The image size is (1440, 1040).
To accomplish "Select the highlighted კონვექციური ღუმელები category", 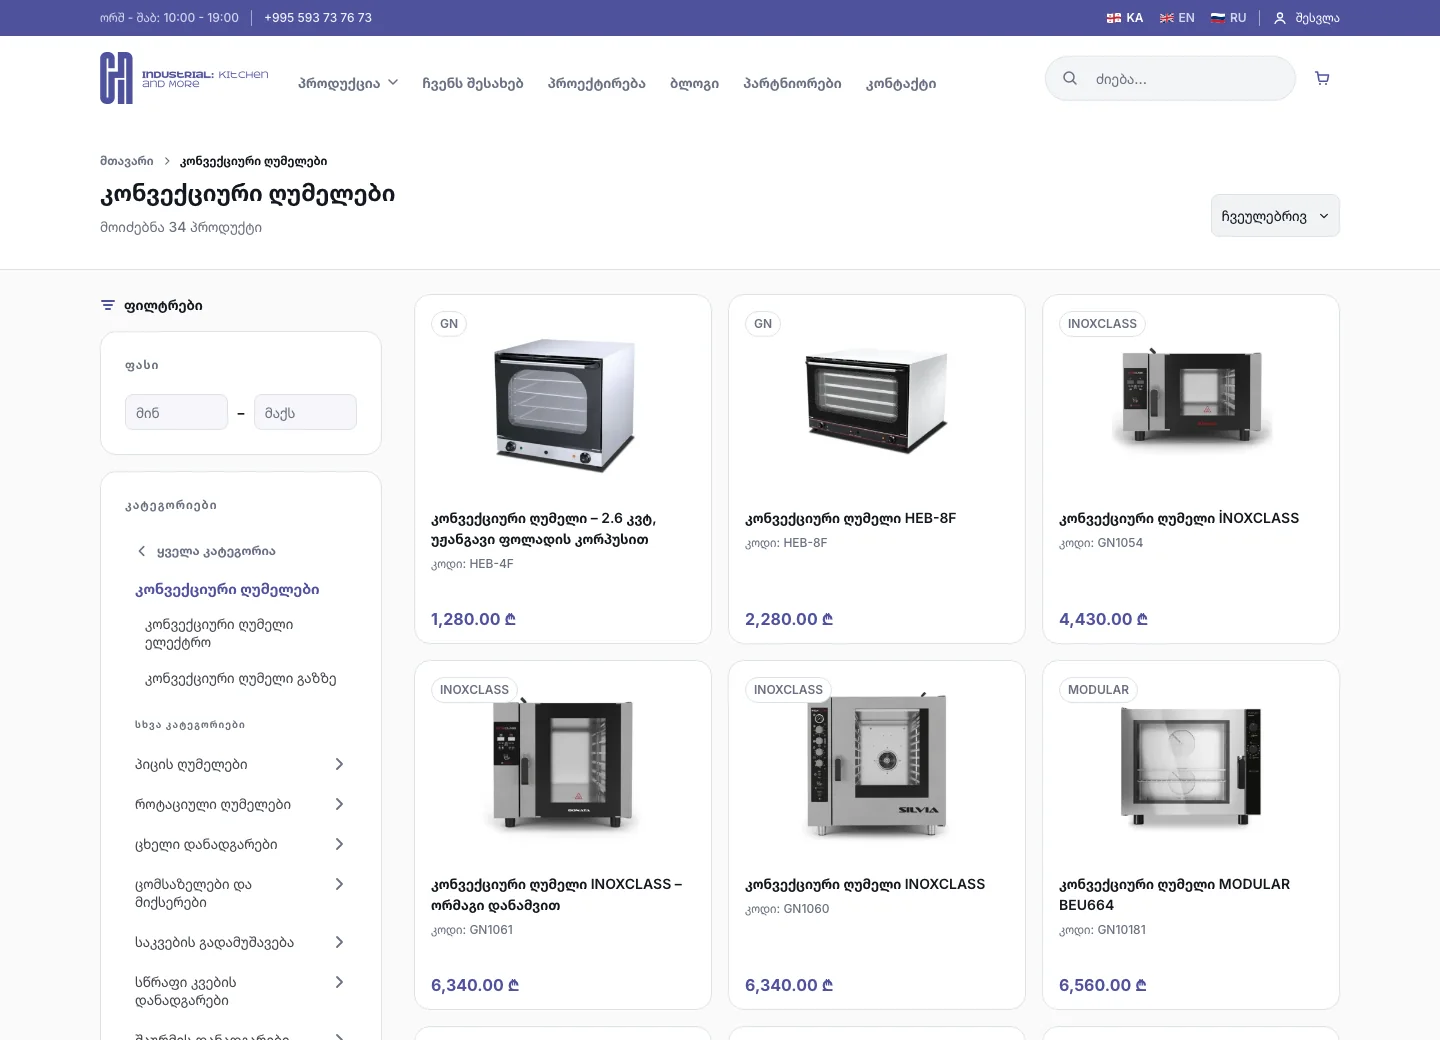I will (227, 590).
